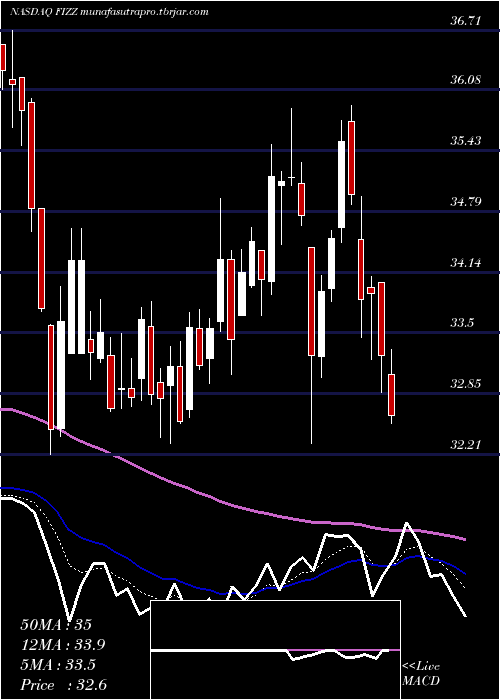
Task: Click the 34.14 price axis label
Action: point(466,262)
